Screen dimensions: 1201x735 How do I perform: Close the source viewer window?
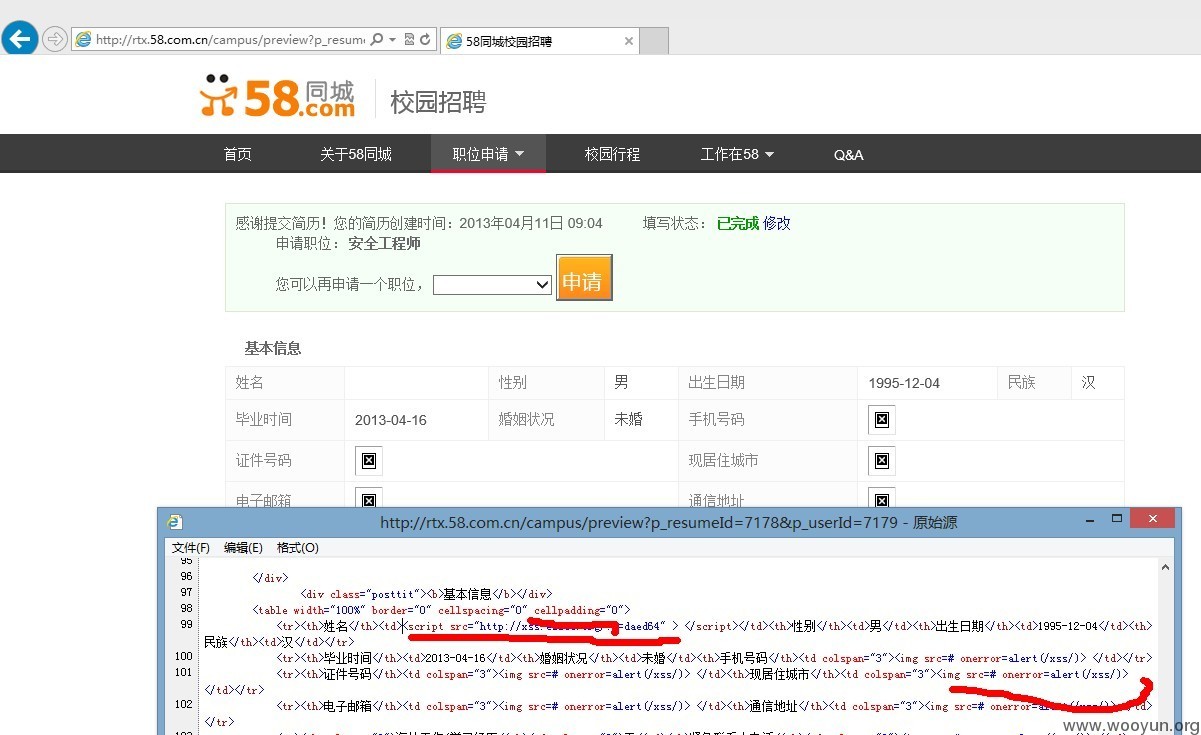pos(1153,518)
